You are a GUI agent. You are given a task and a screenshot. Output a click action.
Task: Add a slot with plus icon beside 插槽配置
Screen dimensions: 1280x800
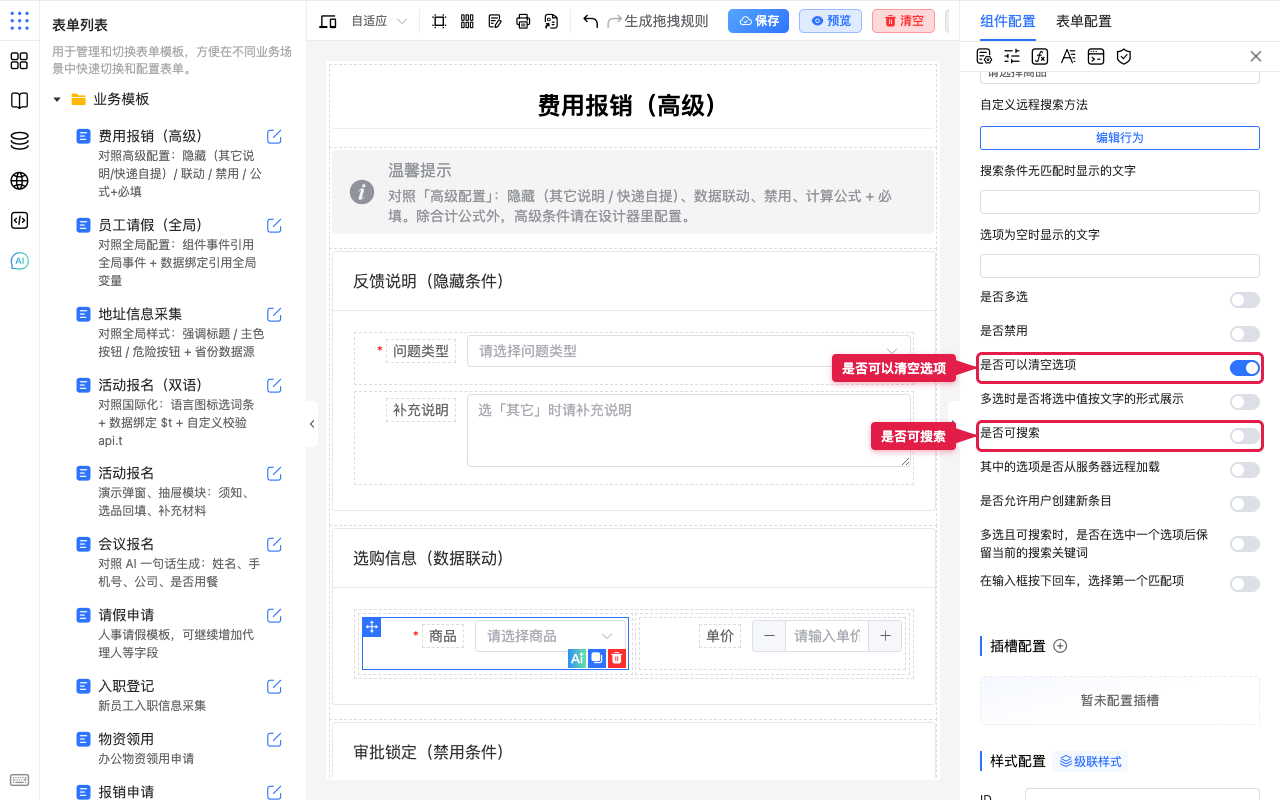(x=1060, y=646)
